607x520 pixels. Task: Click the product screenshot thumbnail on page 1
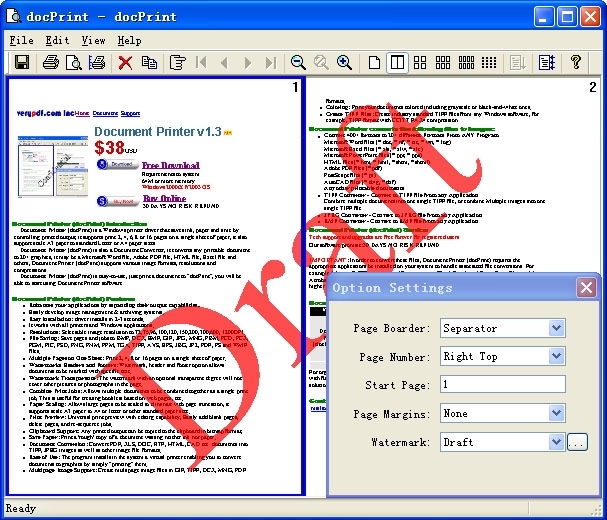point(53,166)
